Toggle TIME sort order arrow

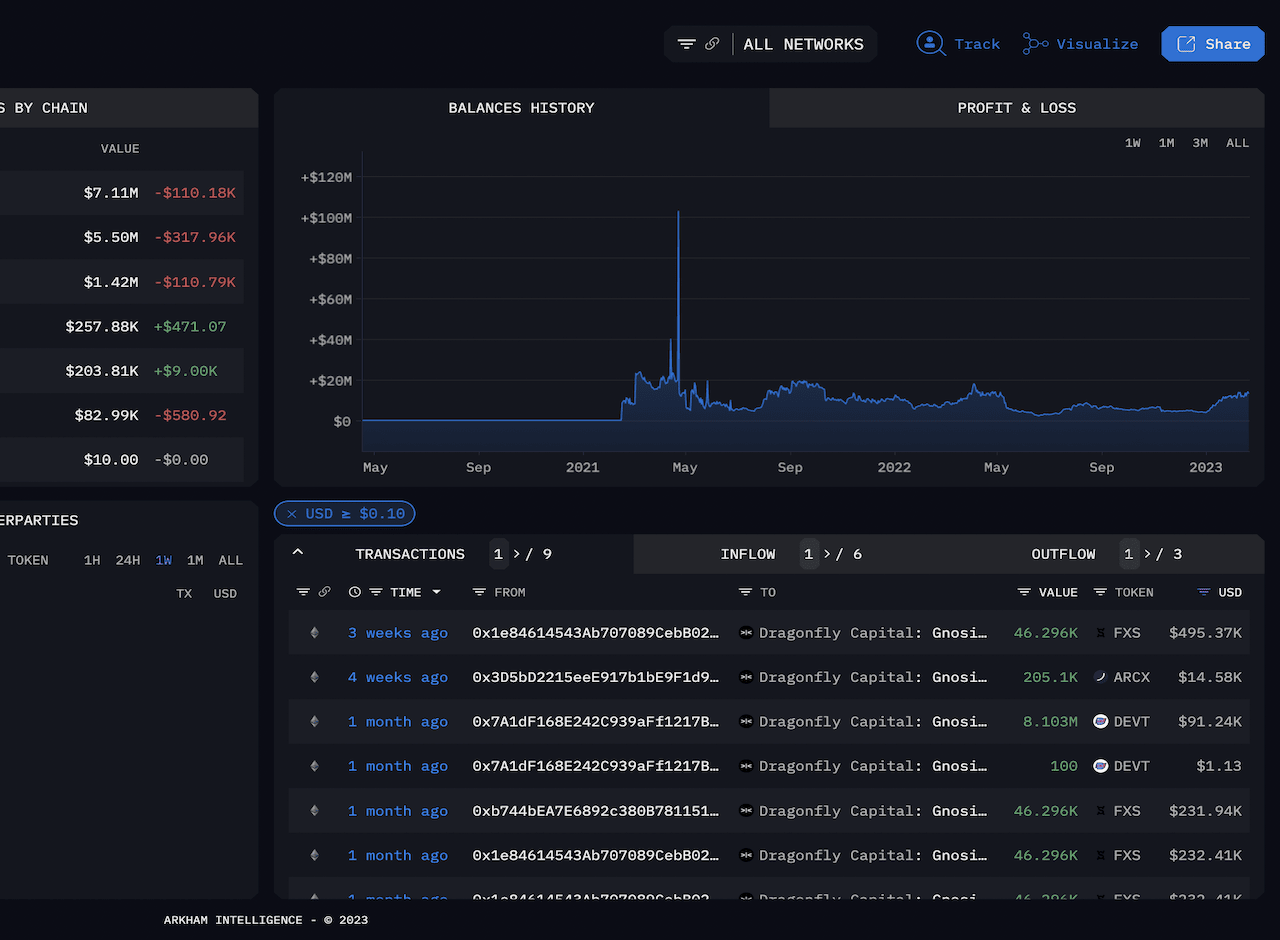437,592
